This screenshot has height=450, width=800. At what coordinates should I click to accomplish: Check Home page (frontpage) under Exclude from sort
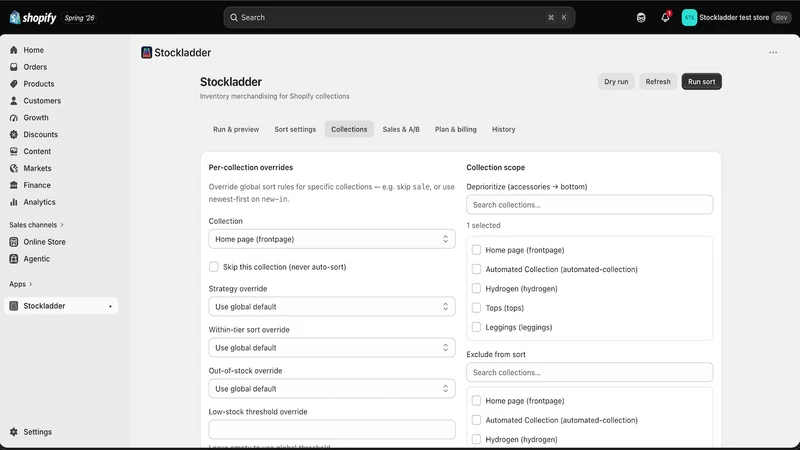477,401
